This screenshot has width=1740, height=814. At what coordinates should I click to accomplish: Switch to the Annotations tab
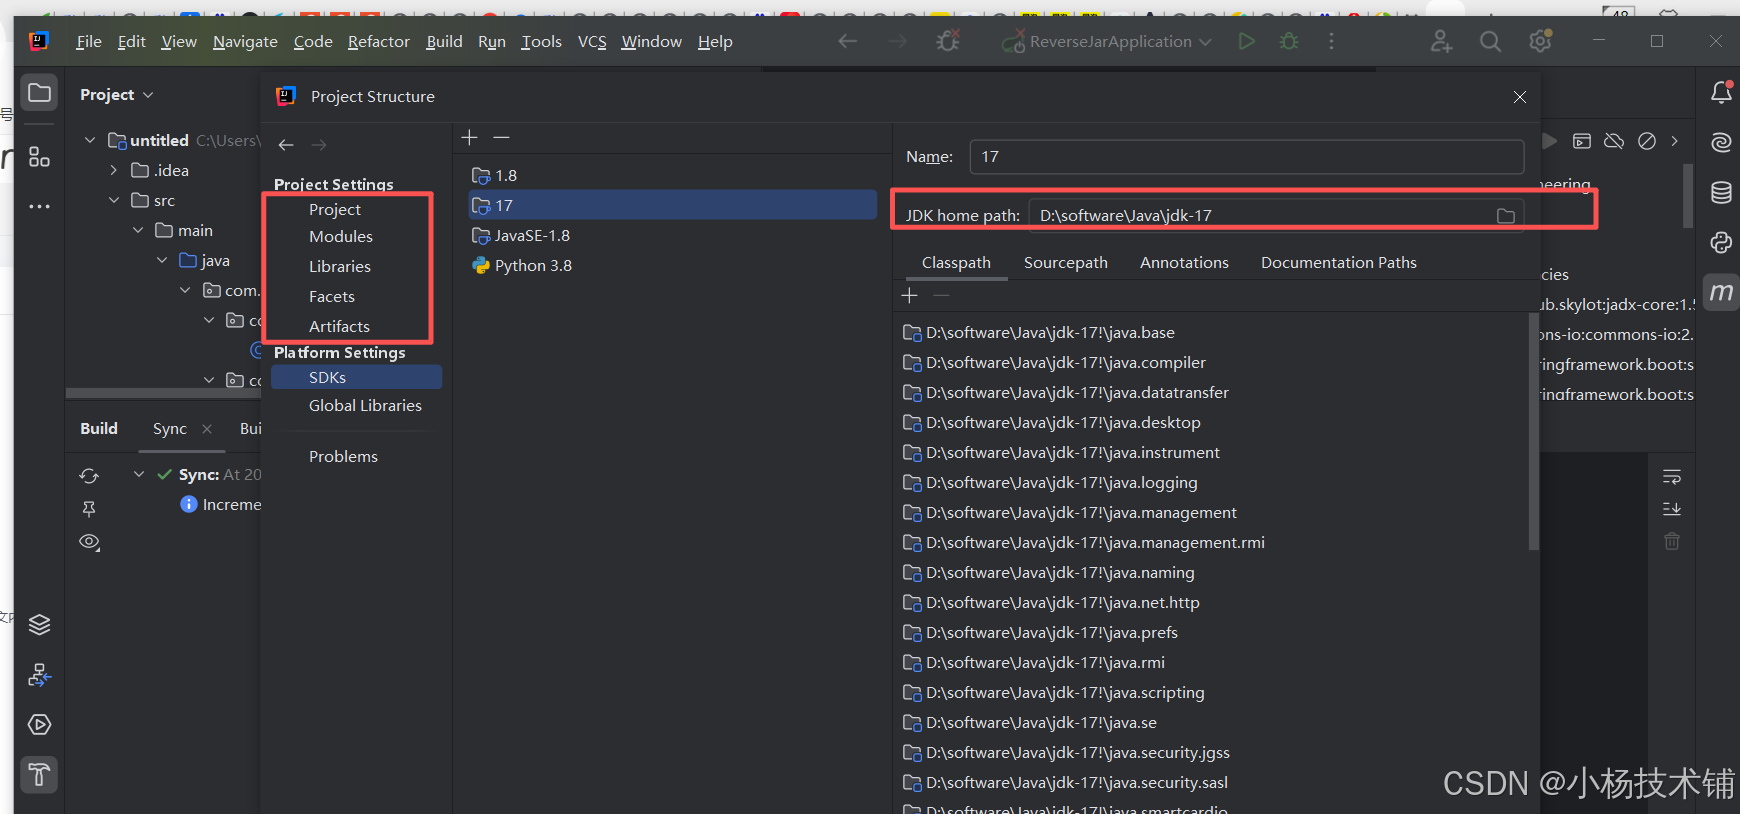point(1184,262)
